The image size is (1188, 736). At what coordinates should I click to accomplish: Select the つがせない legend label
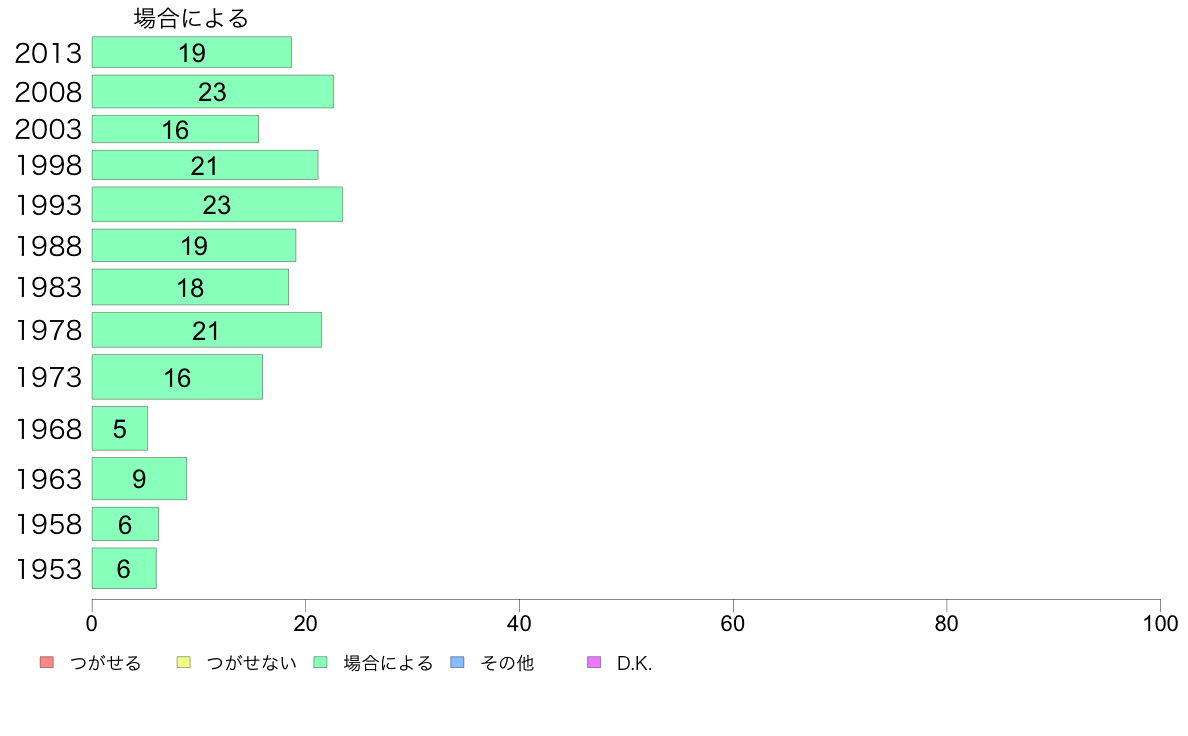click(x=252, y=663)
